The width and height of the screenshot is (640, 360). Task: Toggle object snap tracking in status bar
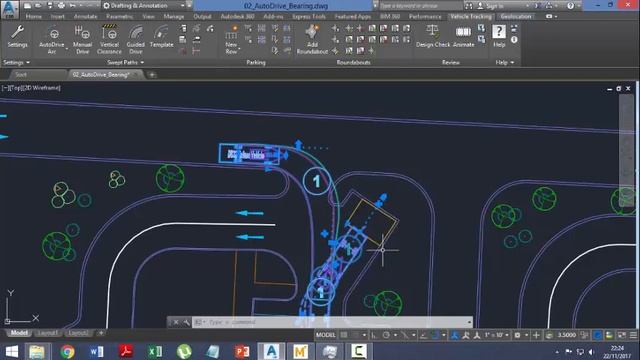(423, 335)
